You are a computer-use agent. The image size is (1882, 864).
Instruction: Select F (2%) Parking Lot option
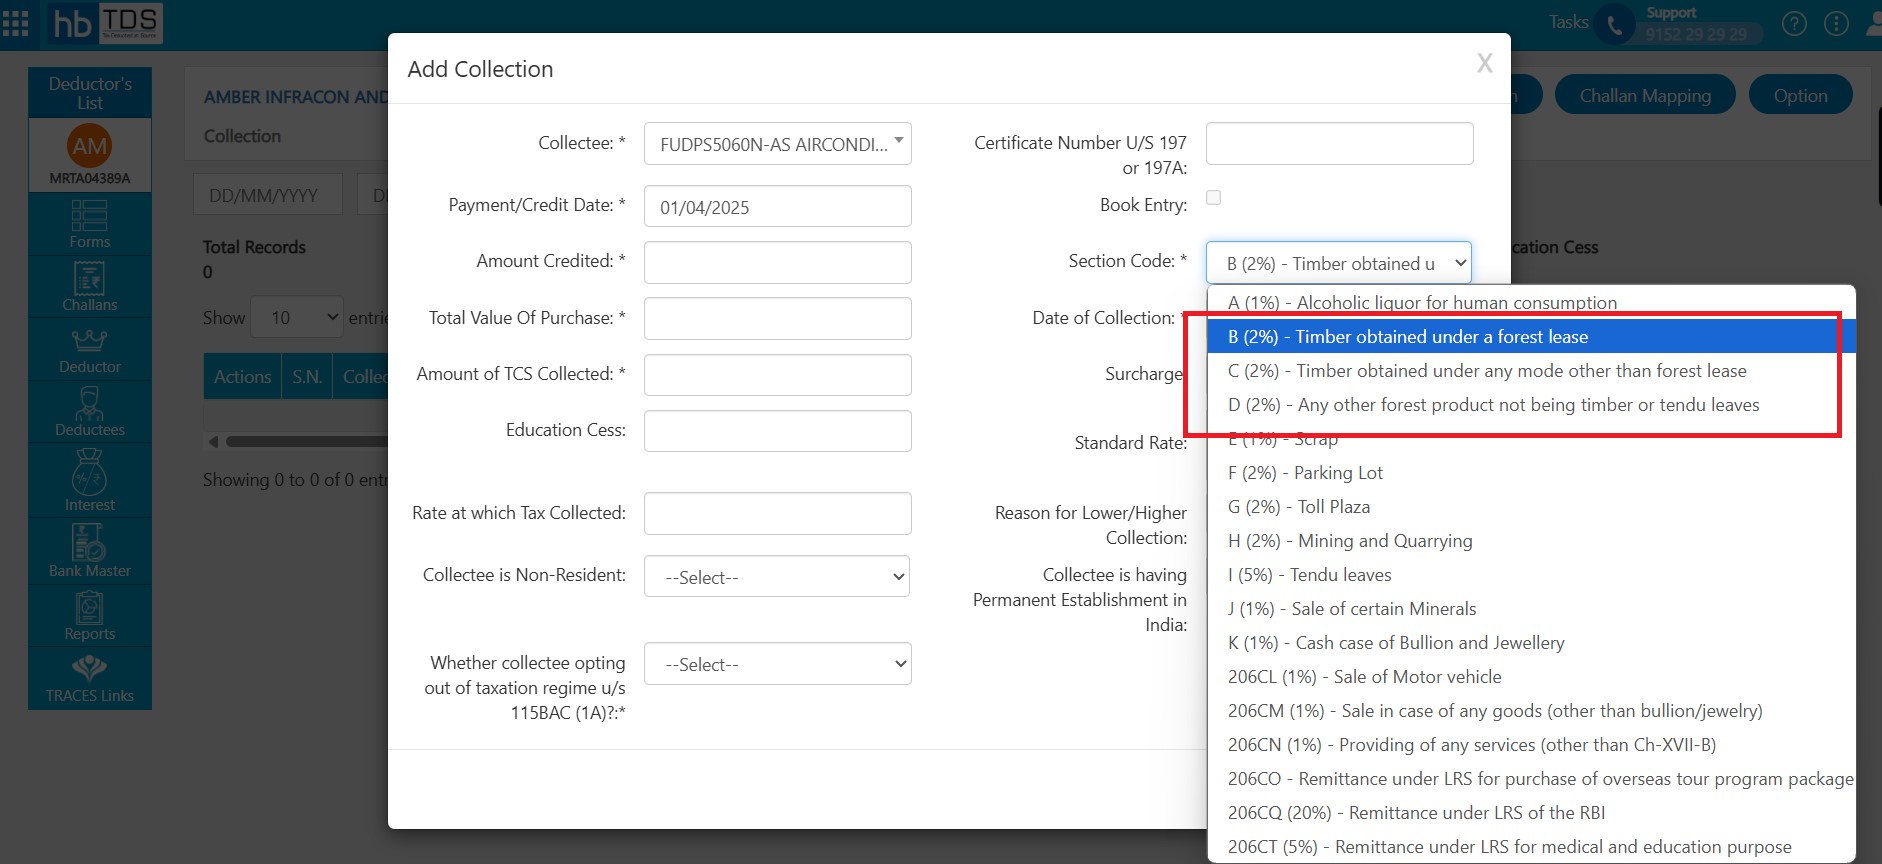(x=1531, y=472)
